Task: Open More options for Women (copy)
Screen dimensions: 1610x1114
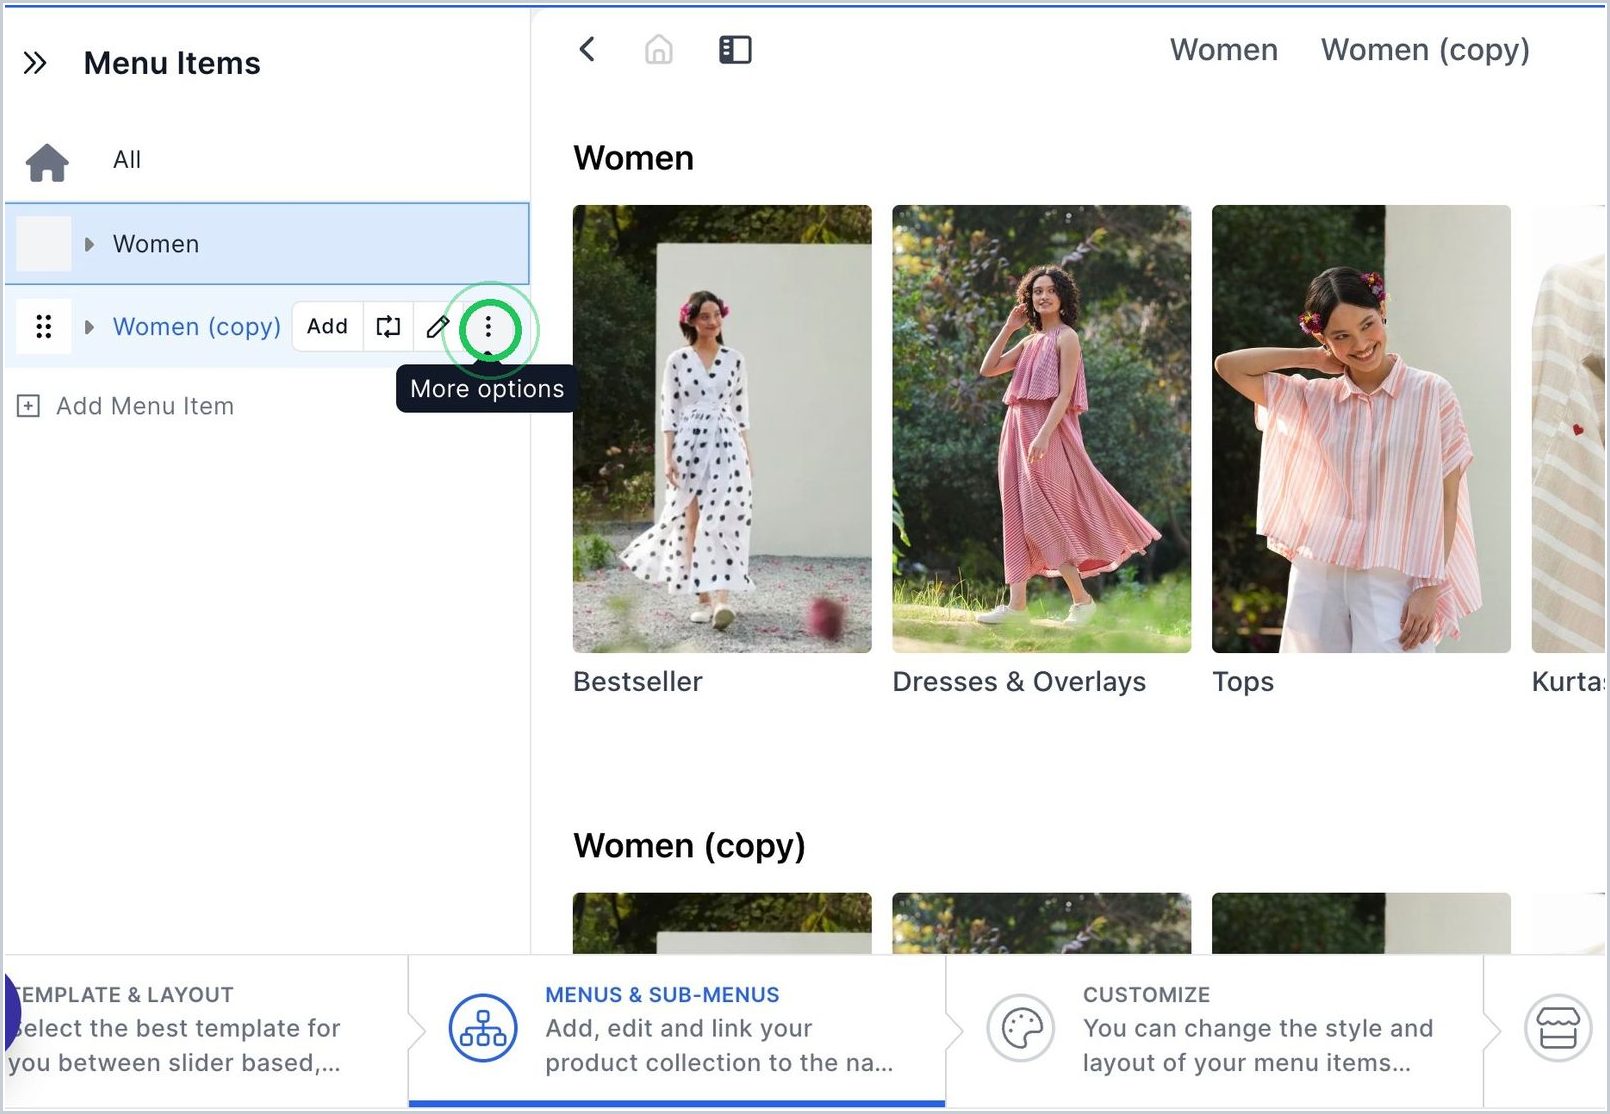Action: pyautogui.click(x=488, y=327)
